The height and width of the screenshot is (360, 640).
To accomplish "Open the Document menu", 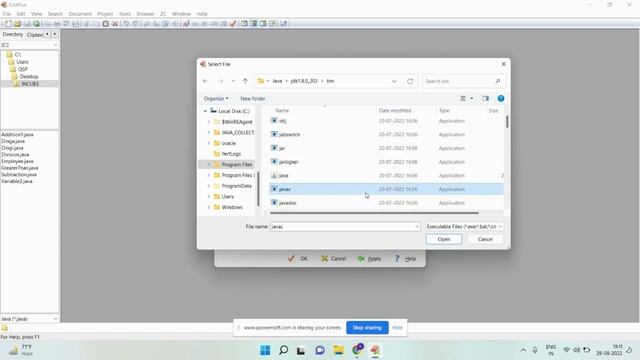I will [80, 14].
